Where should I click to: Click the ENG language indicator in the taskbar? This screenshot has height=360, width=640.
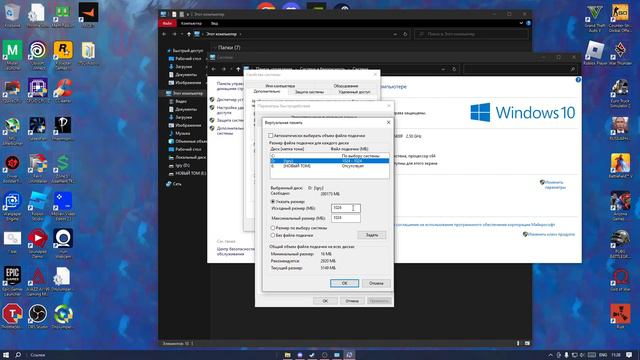(603, 355)
